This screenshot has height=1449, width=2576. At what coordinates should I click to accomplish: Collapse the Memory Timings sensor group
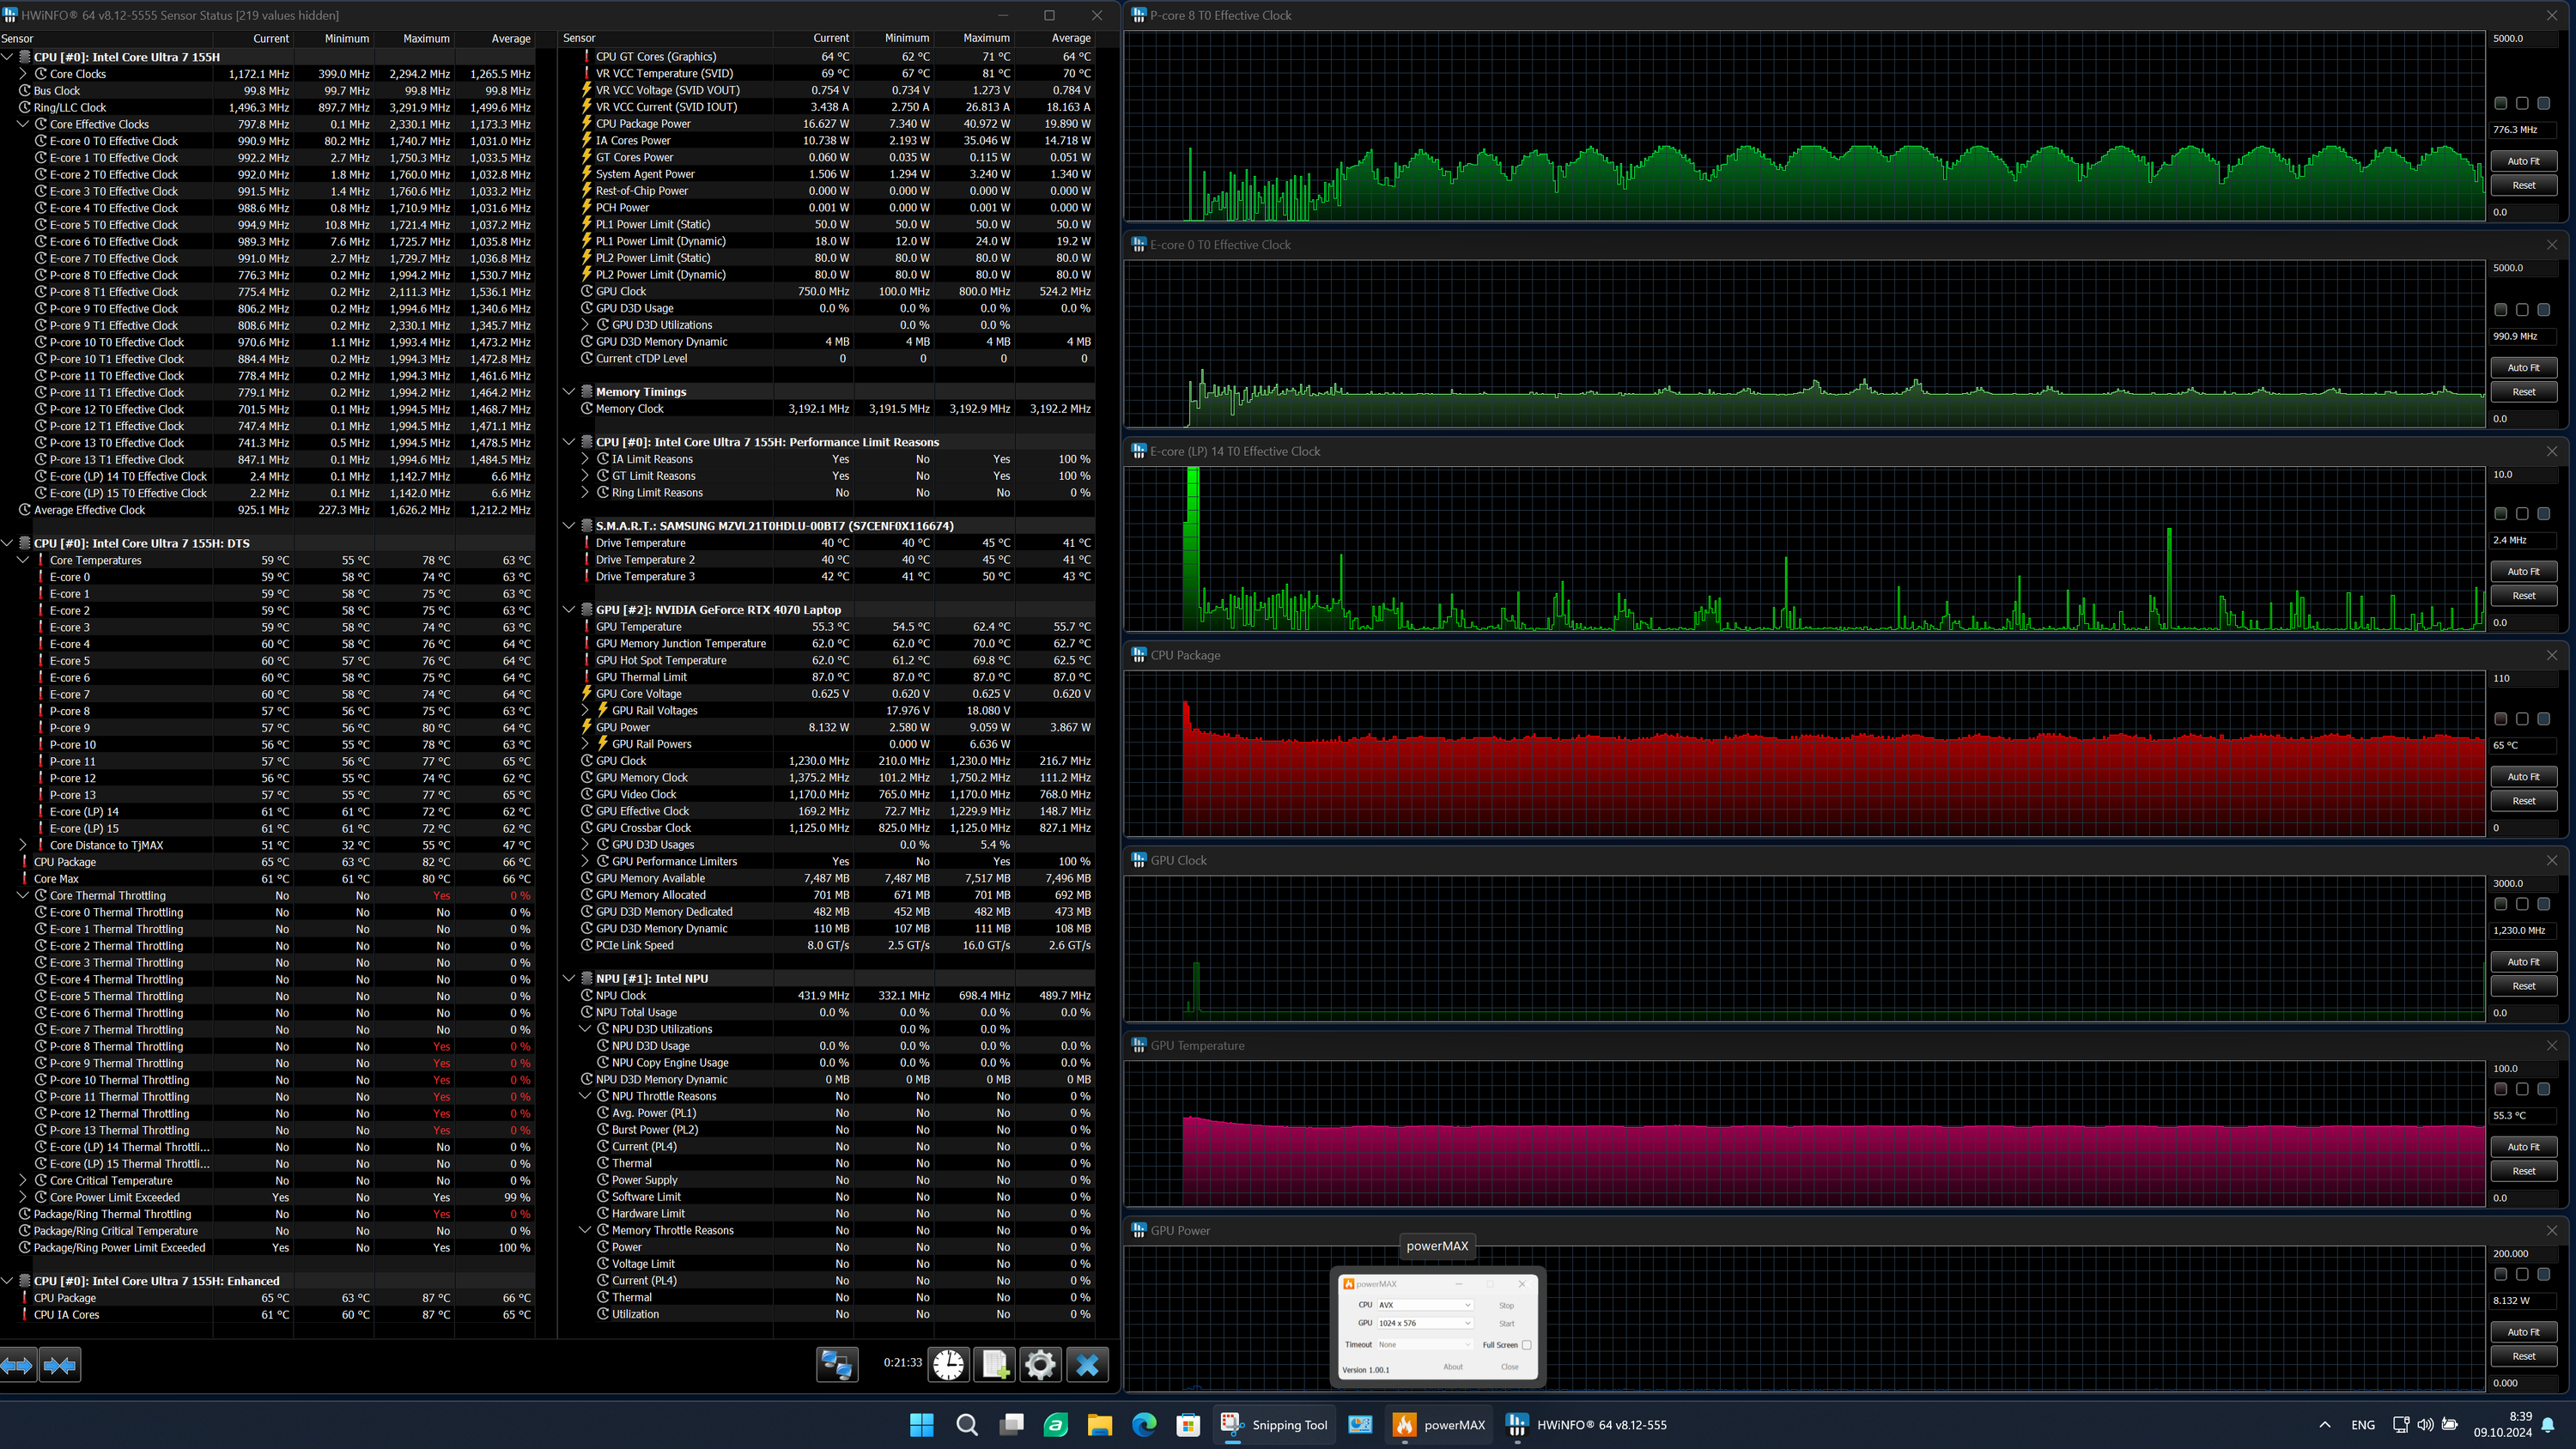(x=569, y=392)
